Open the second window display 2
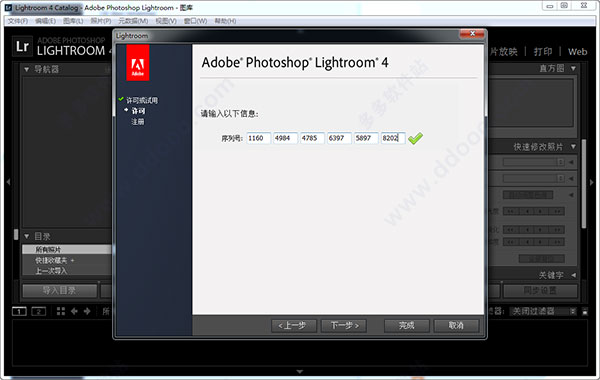The image size is (600, 380). pyautogui.click(x=38, y=311)
